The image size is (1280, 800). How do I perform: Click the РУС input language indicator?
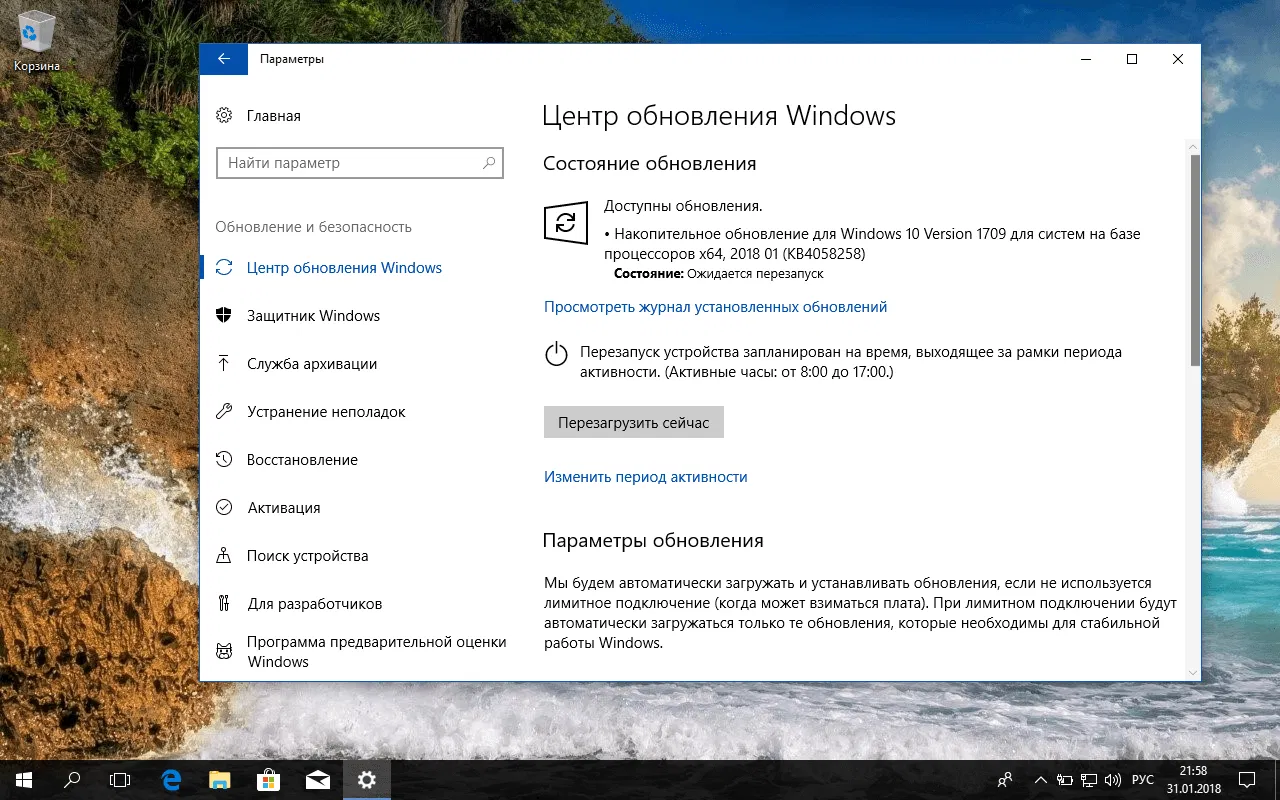[1143, 779]
